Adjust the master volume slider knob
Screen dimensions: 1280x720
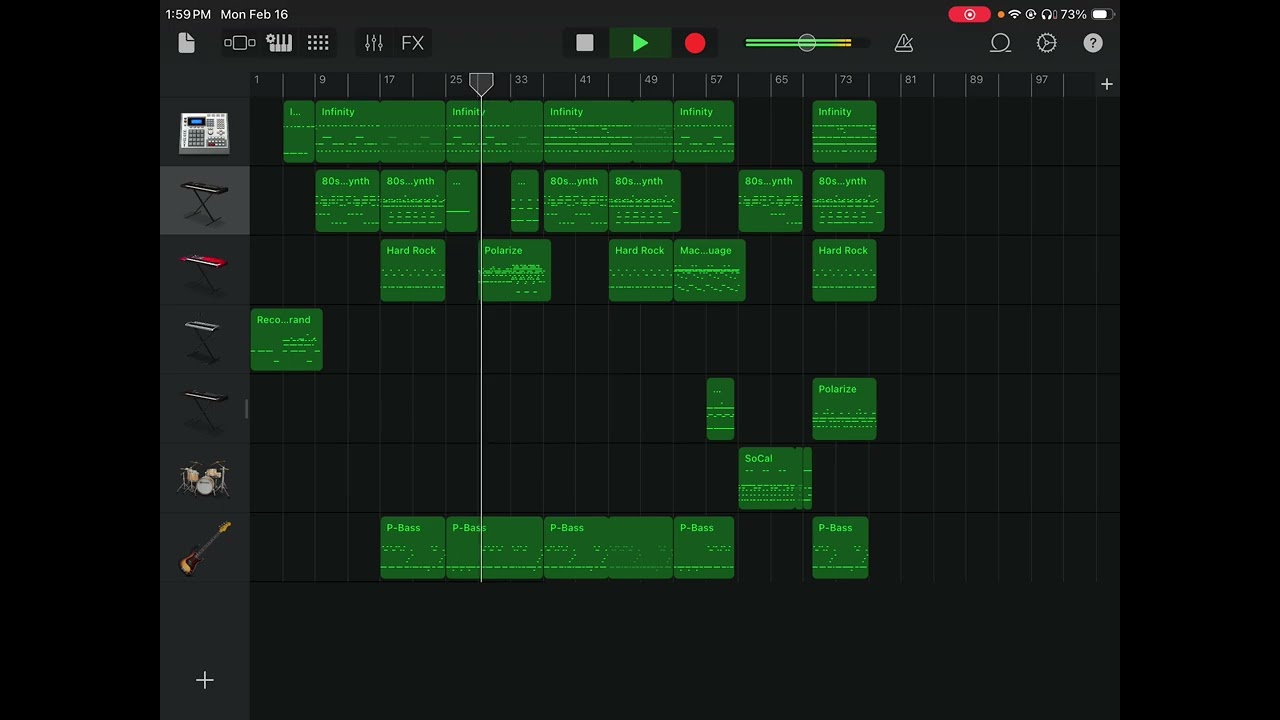[x=807, y=43]
